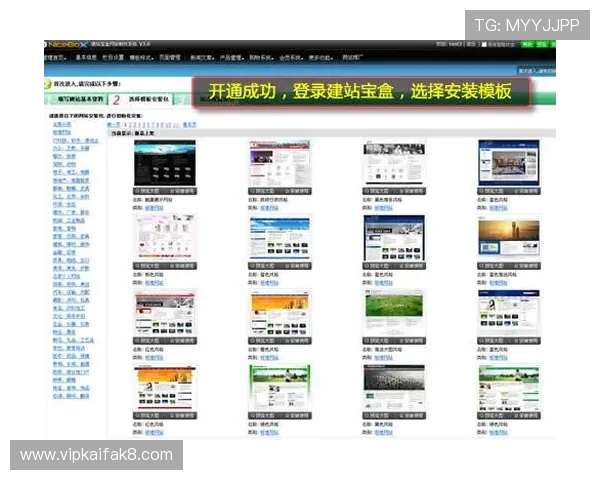The image size is (600, 480).
Task: Open the sunset-banner template thumbnail
Action: [509, 237]
